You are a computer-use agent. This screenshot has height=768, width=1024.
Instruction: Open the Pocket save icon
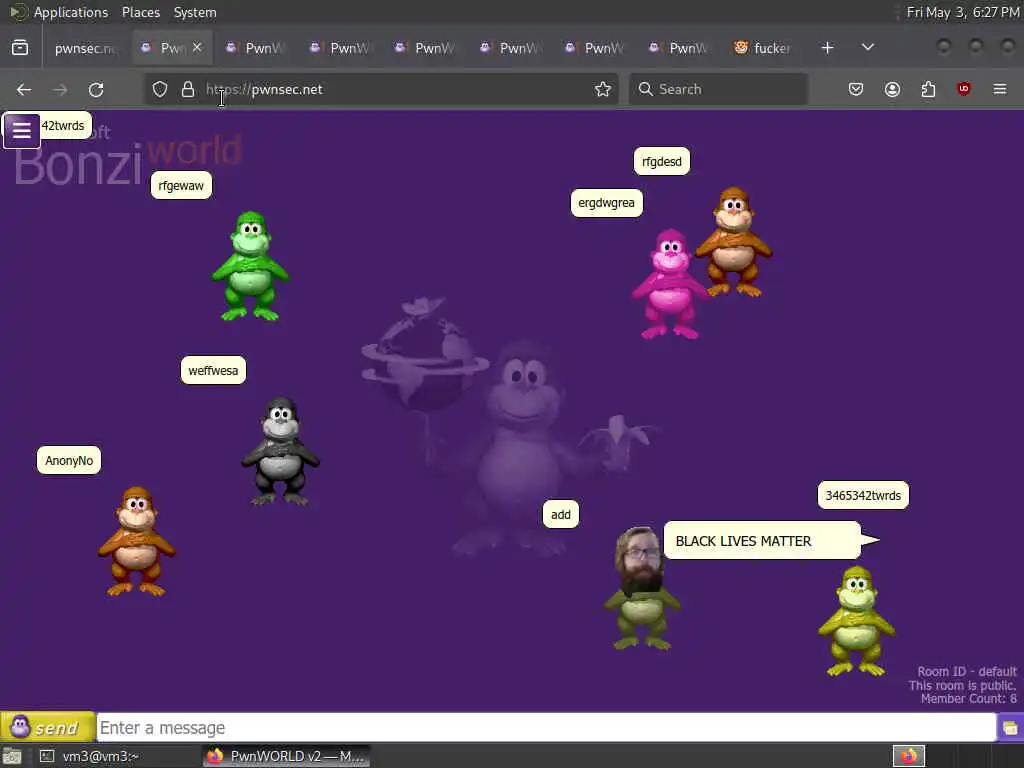coord(856,89)
